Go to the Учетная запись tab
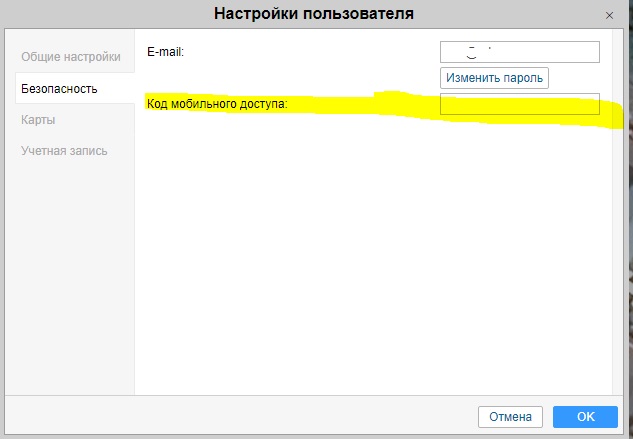 click(x=64, y=151)
